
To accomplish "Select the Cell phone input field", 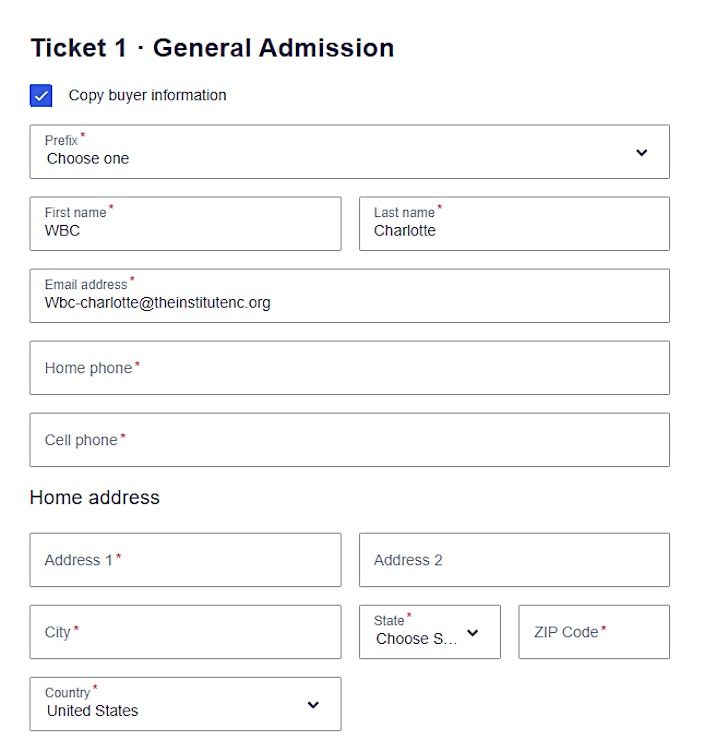I will coord(349,440).
